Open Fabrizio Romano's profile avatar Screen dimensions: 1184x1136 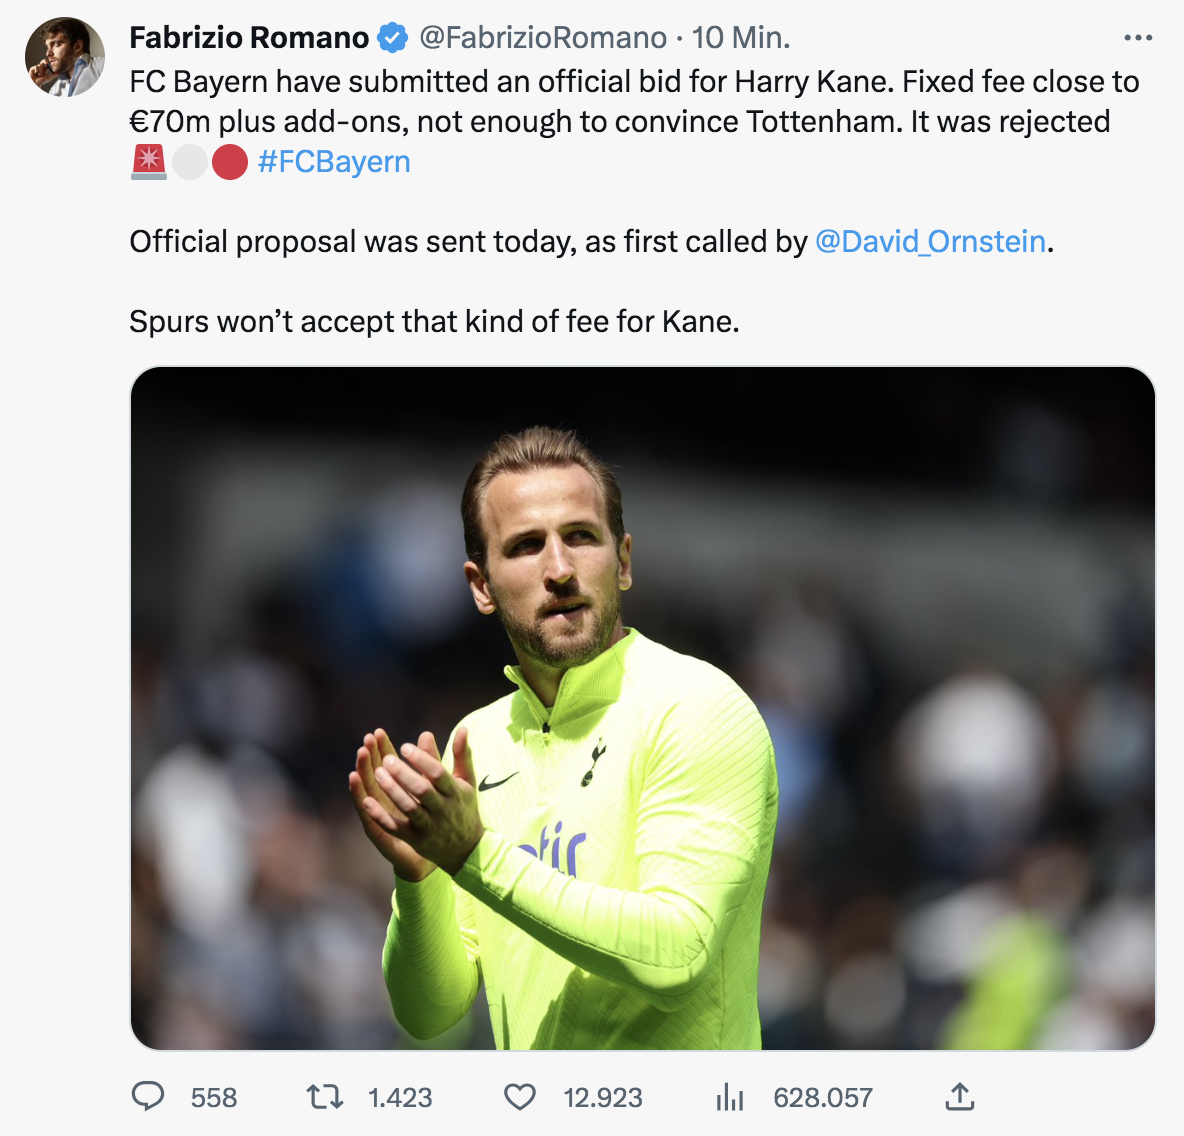click(x=65, y=57)
